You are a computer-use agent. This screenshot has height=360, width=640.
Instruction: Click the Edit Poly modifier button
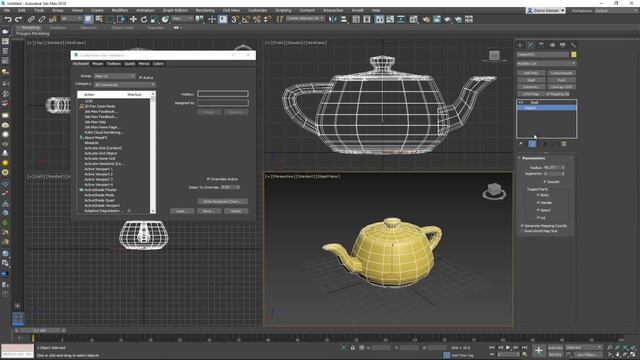[x=531, y=73]
